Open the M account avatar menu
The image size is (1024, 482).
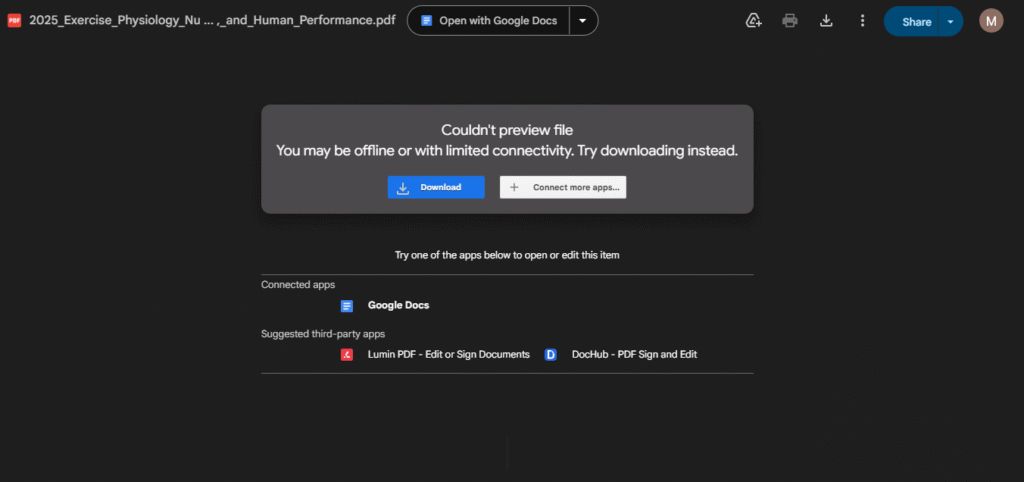pyautogui.click(x=991, y=20)
